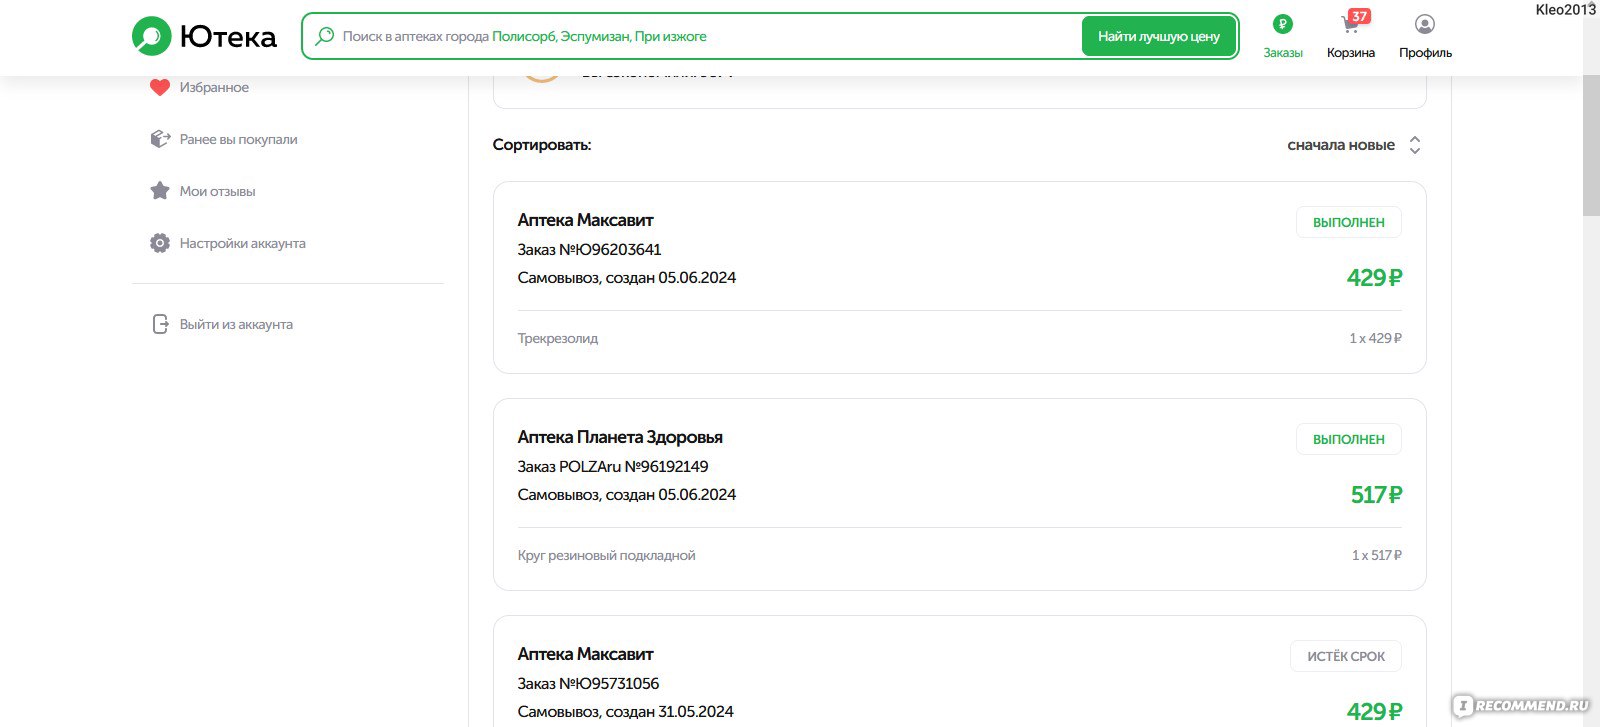Open Избранное in the sidebar

(x=214, y=87)
